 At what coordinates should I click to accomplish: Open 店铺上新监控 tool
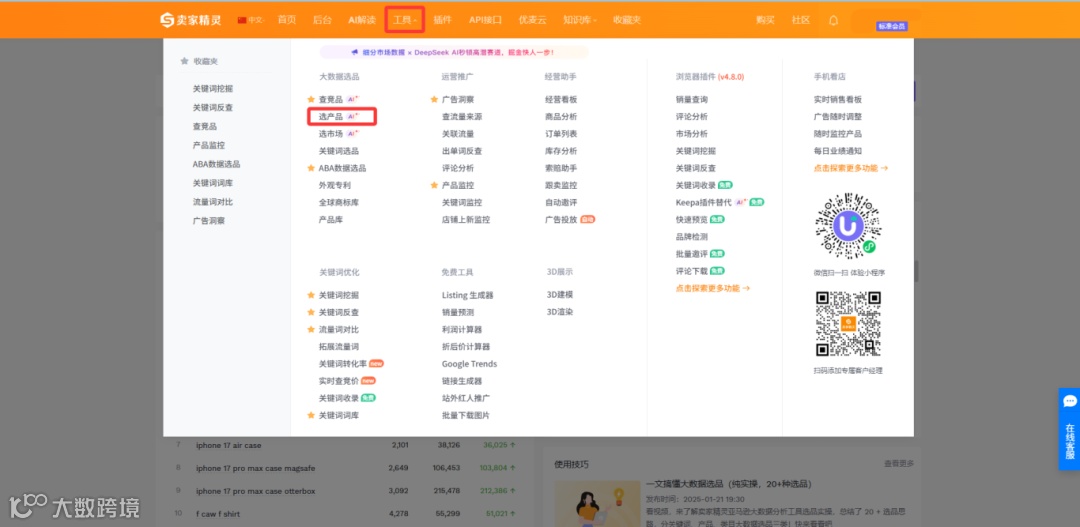tap(466, 220)
